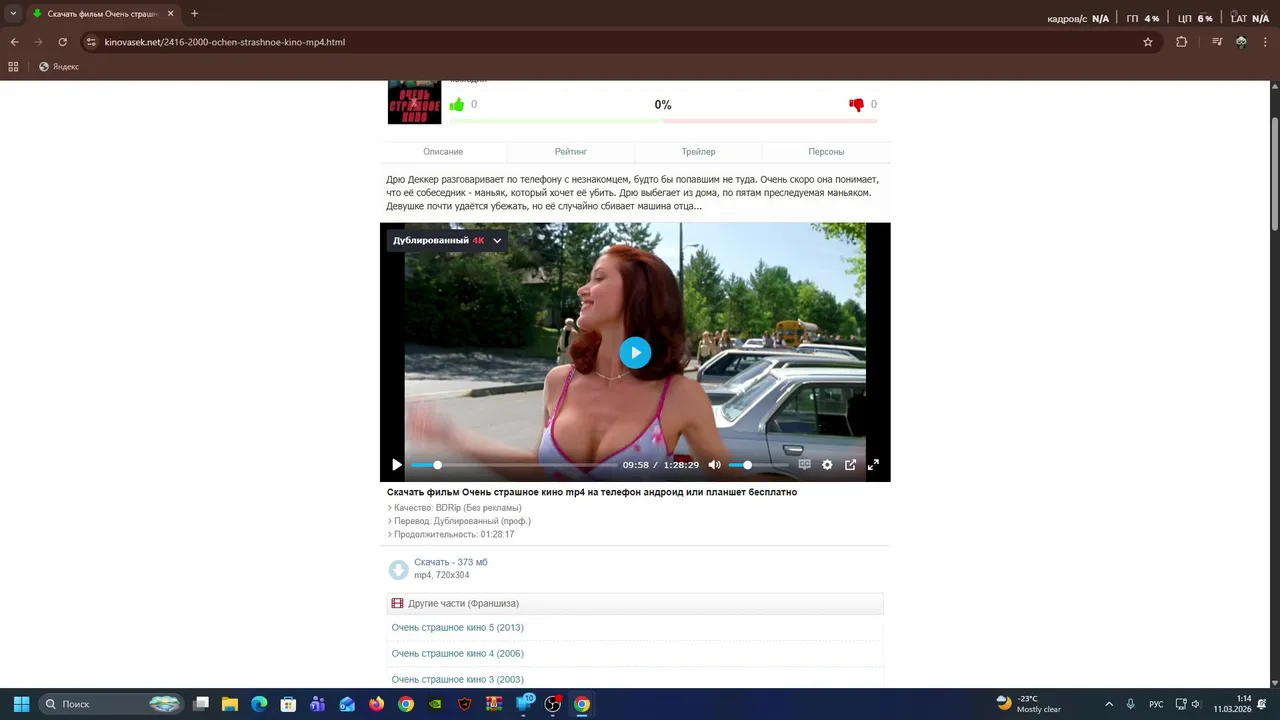Open a new browser tab

coord(194,14)
